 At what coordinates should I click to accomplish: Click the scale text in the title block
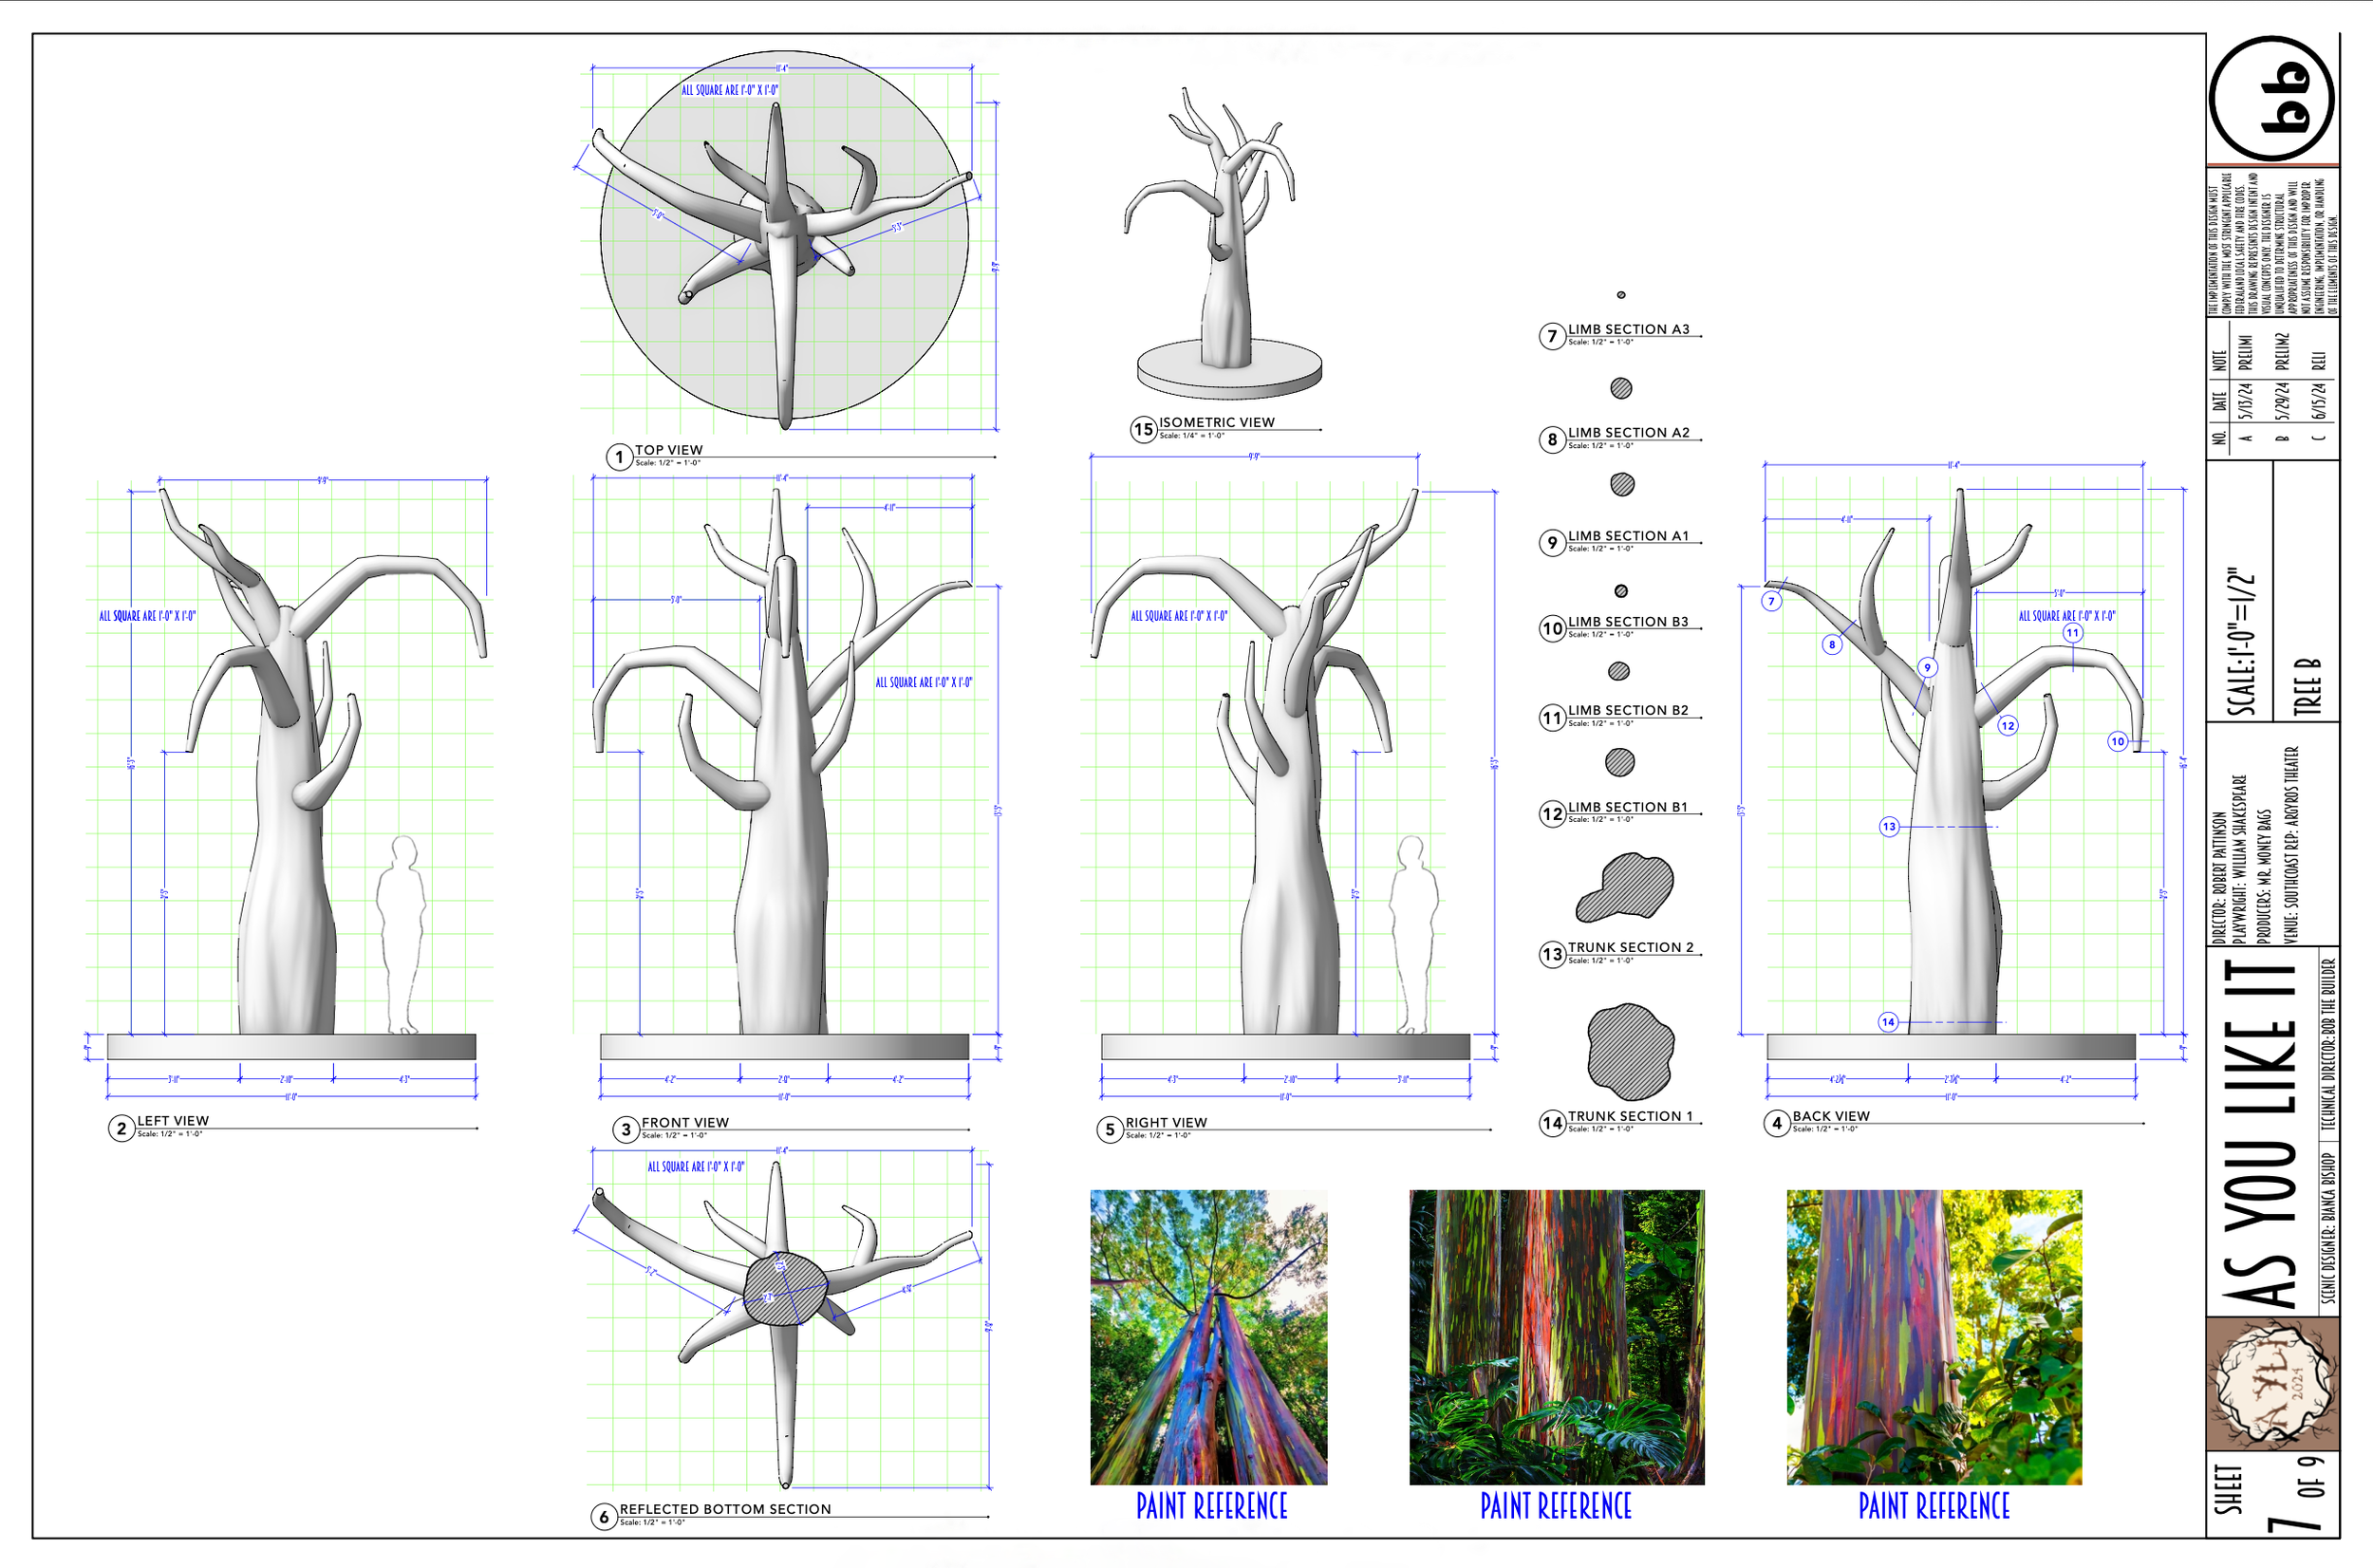[x=2241, y=641]
